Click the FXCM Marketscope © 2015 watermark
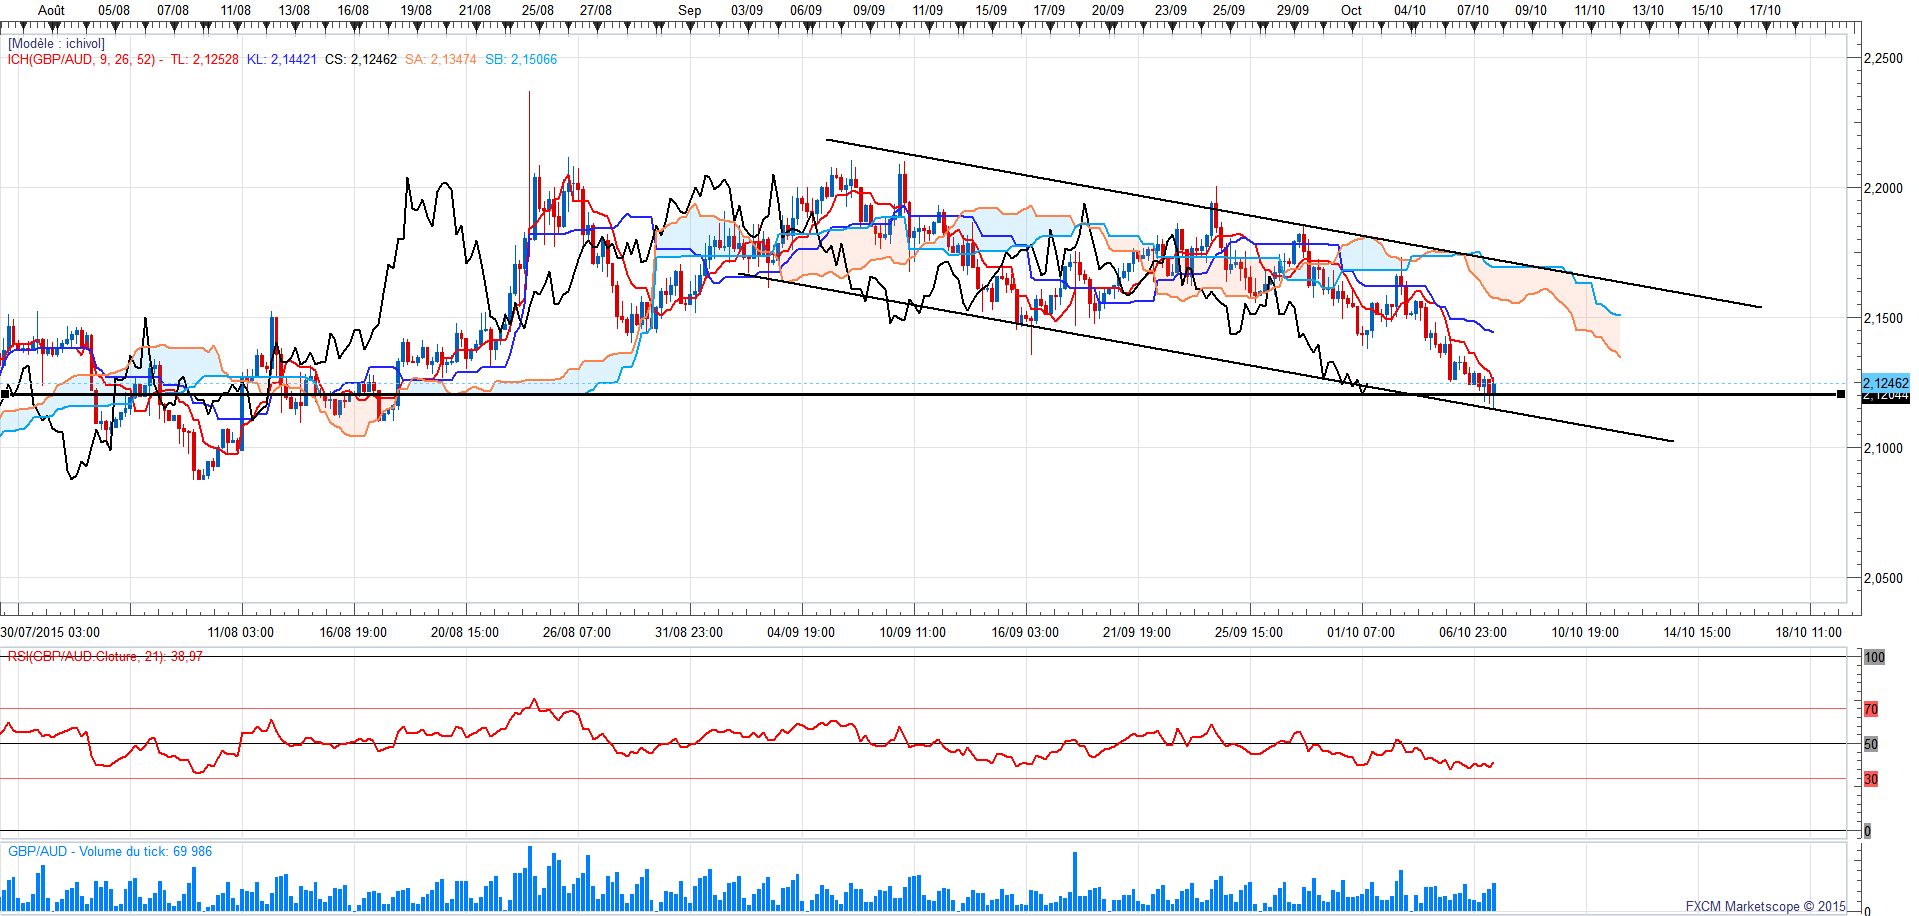Image resolution: width=1919 pixels, height=916 pixels. point(1765,907)
